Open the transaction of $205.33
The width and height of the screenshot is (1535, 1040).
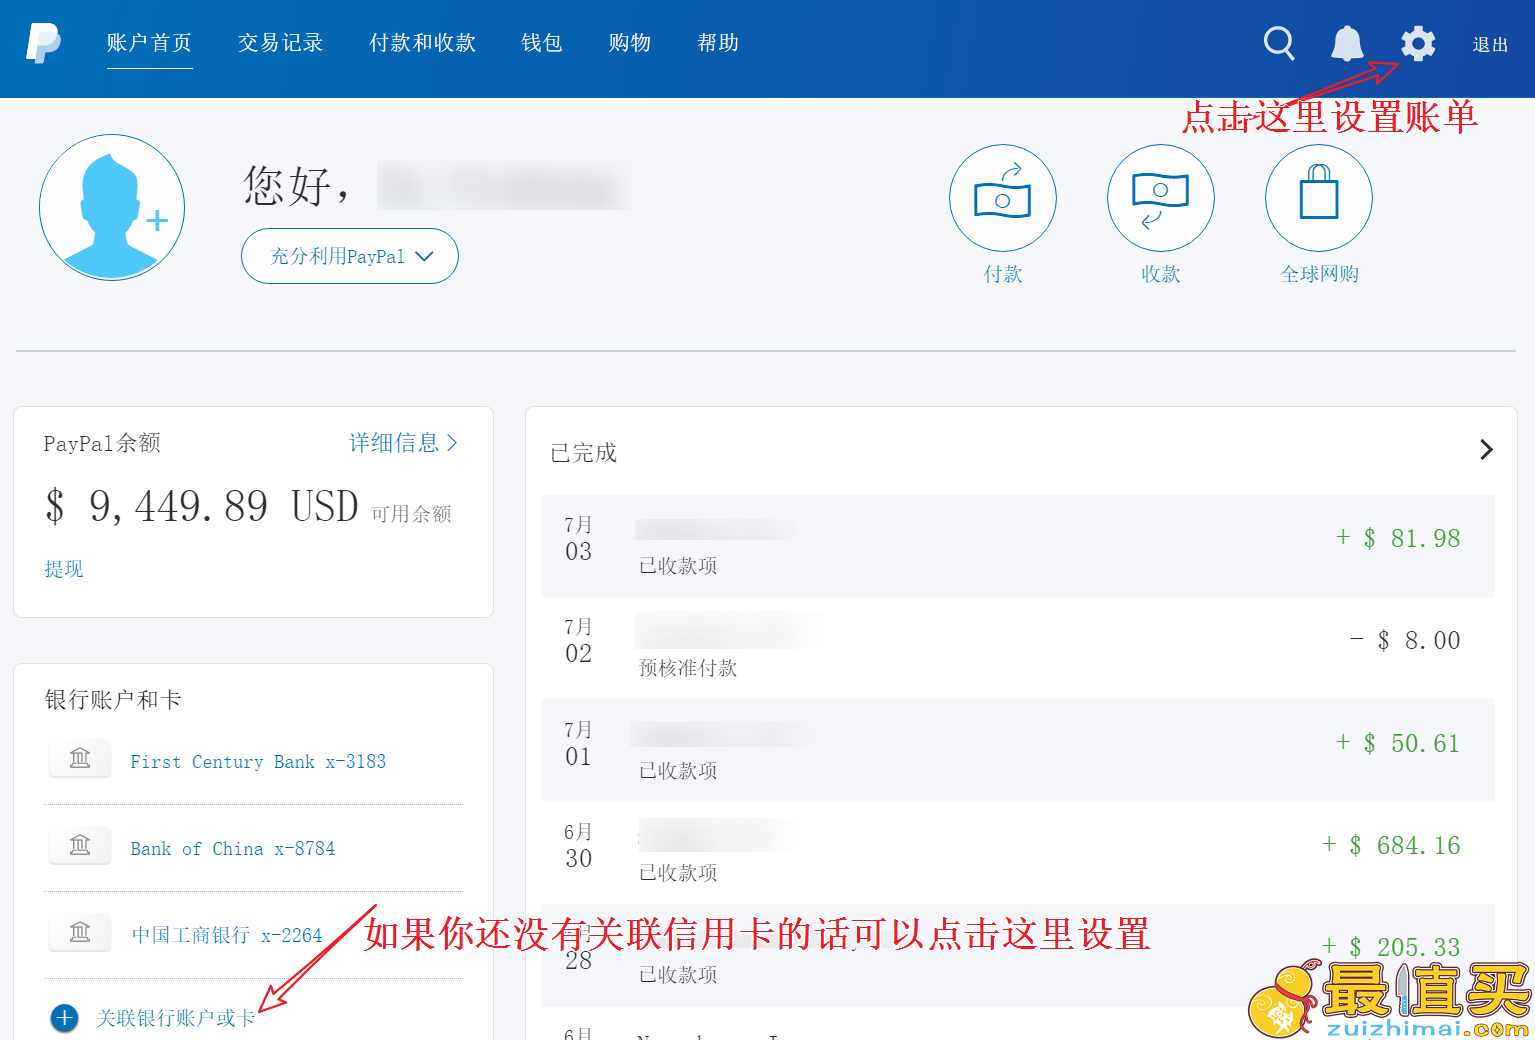(x=1018, y=955)
